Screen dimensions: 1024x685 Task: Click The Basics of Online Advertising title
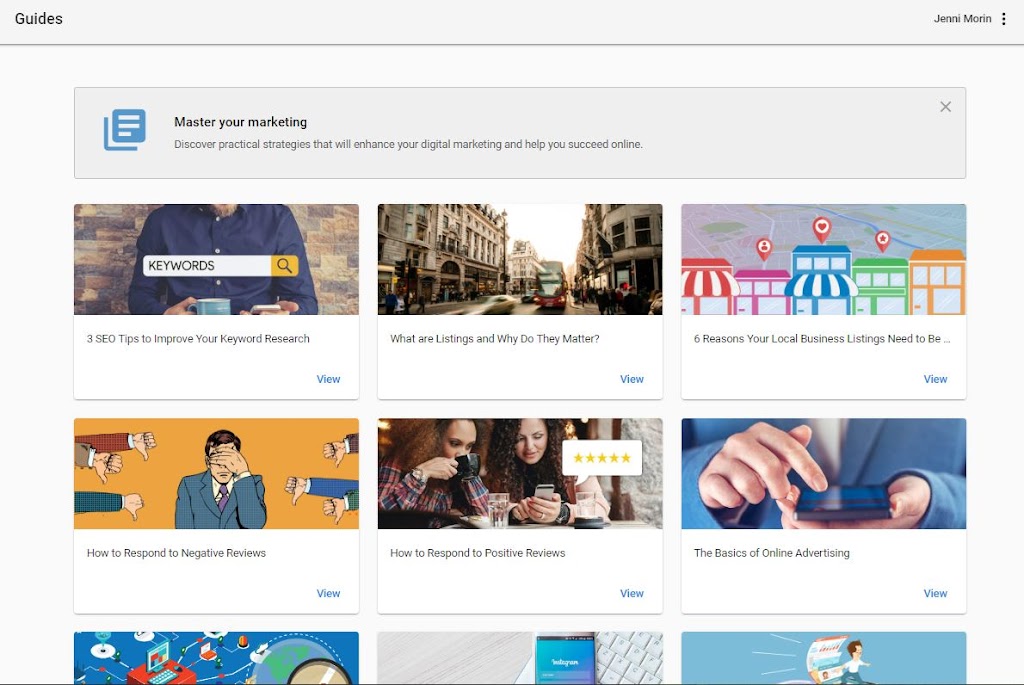[771, 552]
